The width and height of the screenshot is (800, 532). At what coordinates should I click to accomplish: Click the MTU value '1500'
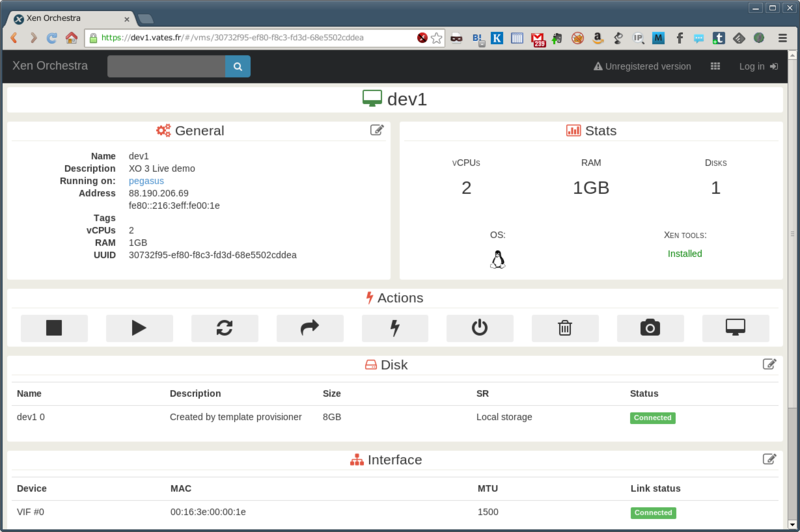click(488, 512)
